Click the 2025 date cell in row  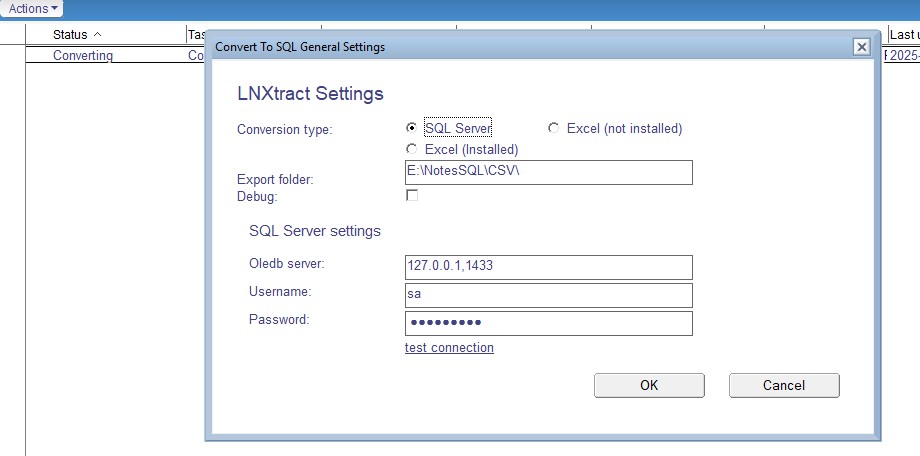[903, 56]
